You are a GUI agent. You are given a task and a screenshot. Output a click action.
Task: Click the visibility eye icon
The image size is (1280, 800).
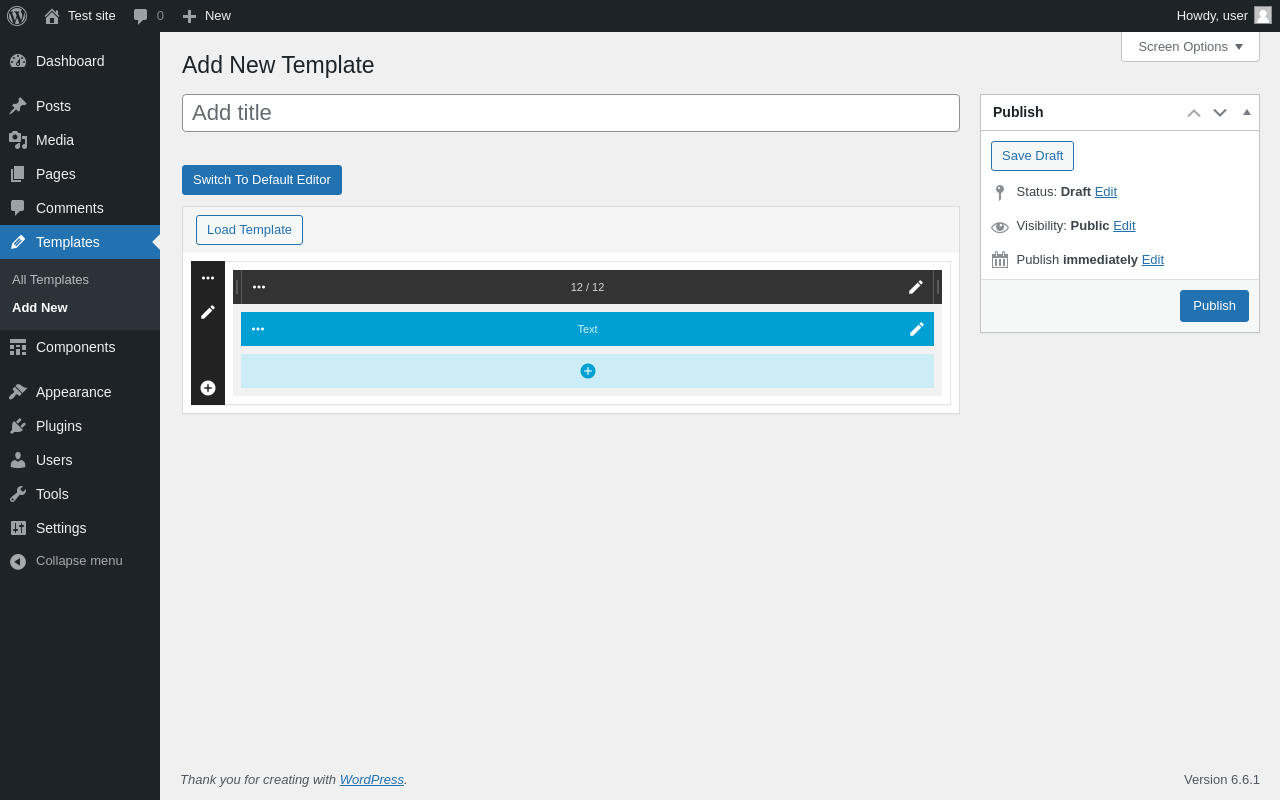tap(1000, 227)
